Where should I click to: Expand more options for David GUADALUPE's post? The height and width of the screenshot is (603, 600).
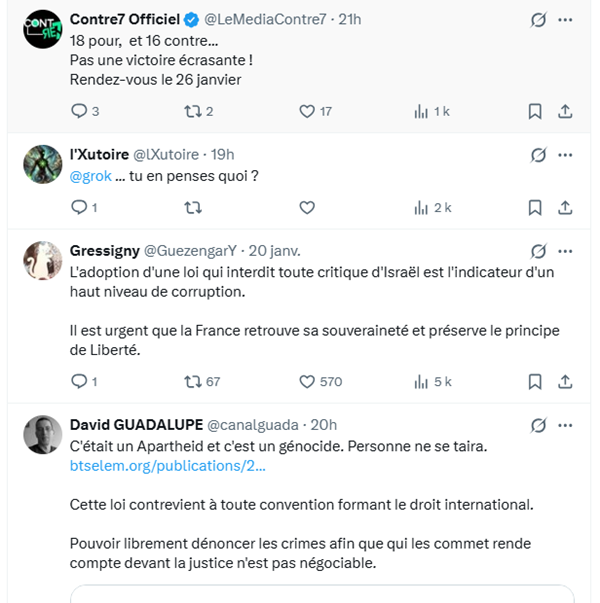click(x=565, y=425)
